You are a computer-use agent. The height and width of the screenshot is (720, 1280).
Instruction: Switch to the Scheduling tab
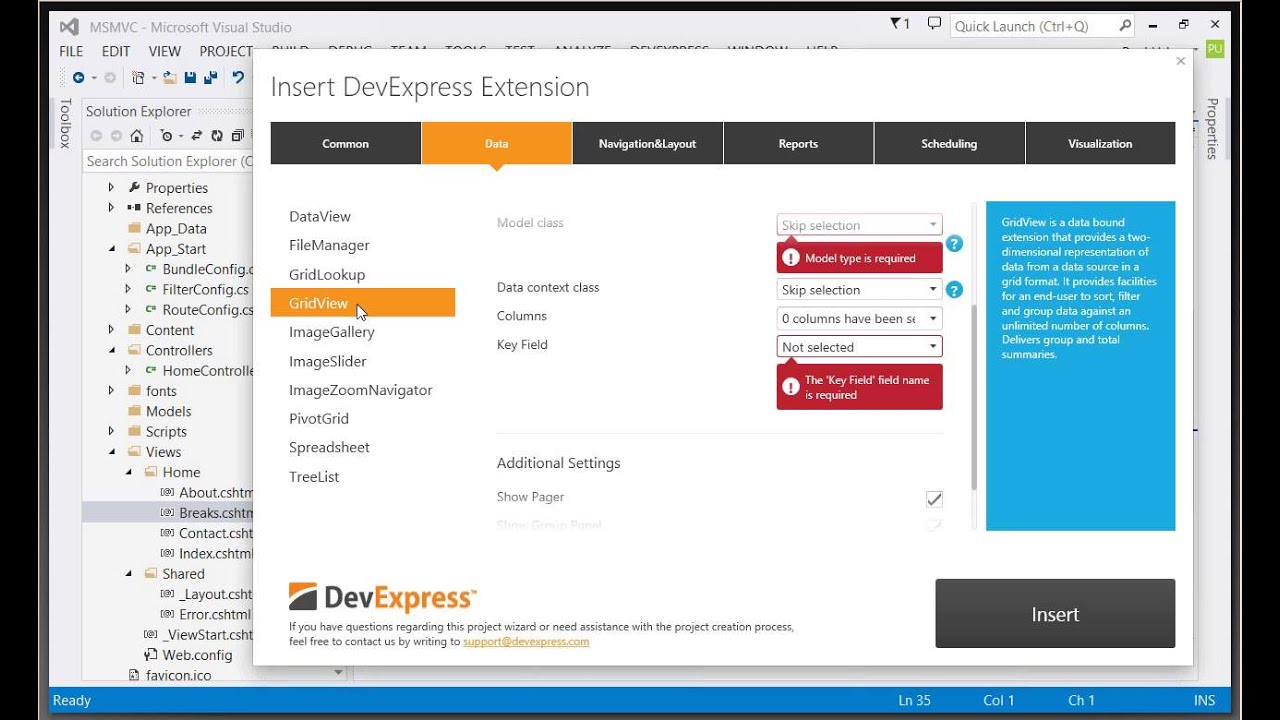[949, 143]
